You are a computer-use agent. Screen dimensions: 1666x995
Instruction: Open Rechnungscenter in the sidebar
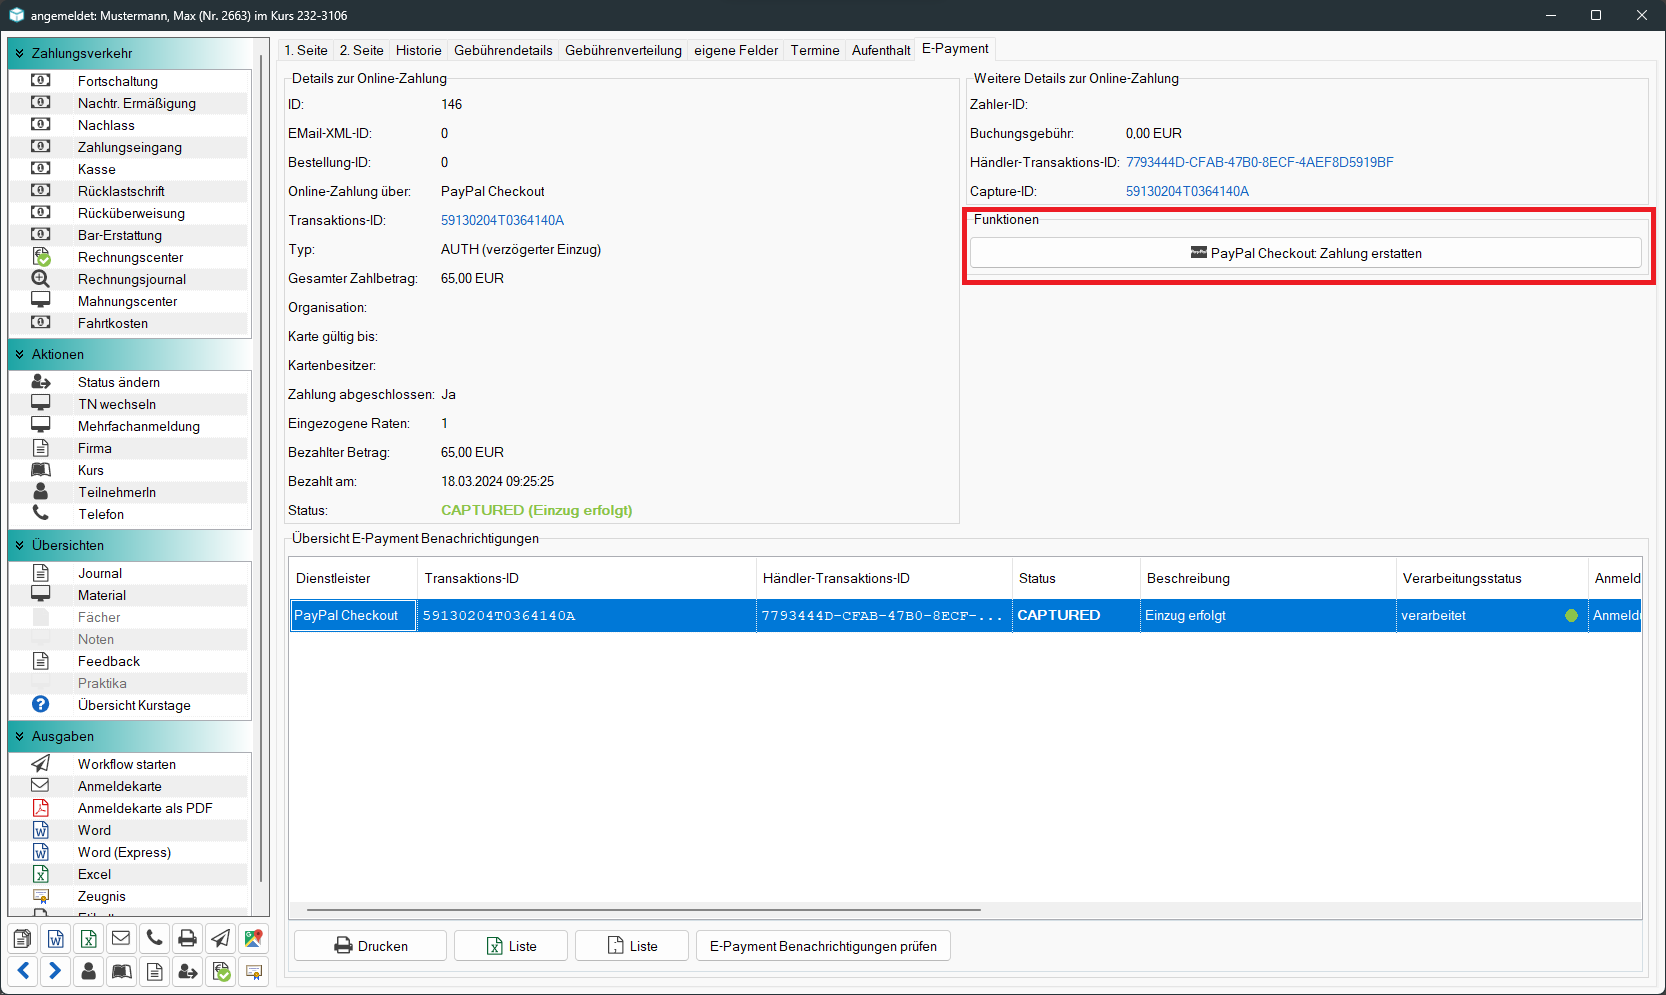click(x=131, y=257)
